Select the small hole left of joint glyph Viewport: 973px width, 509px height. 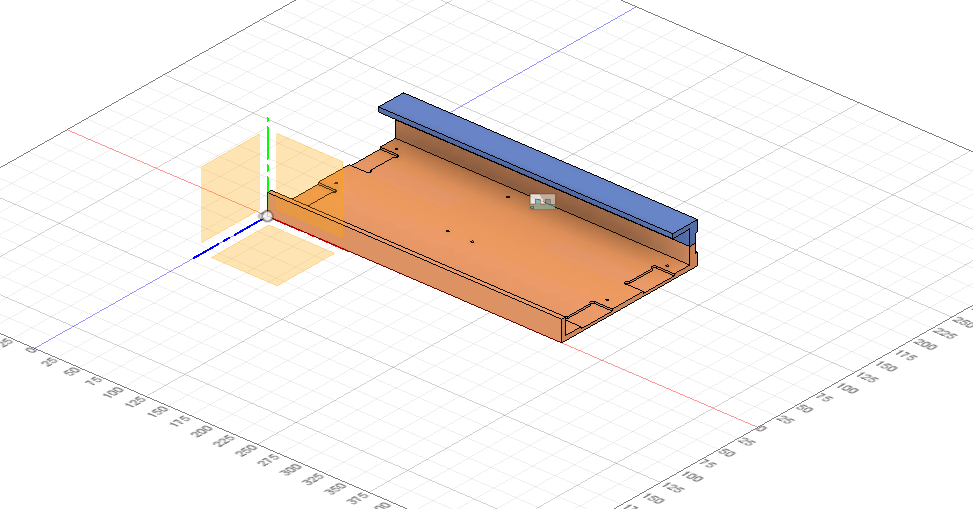[x=508, y=197]
